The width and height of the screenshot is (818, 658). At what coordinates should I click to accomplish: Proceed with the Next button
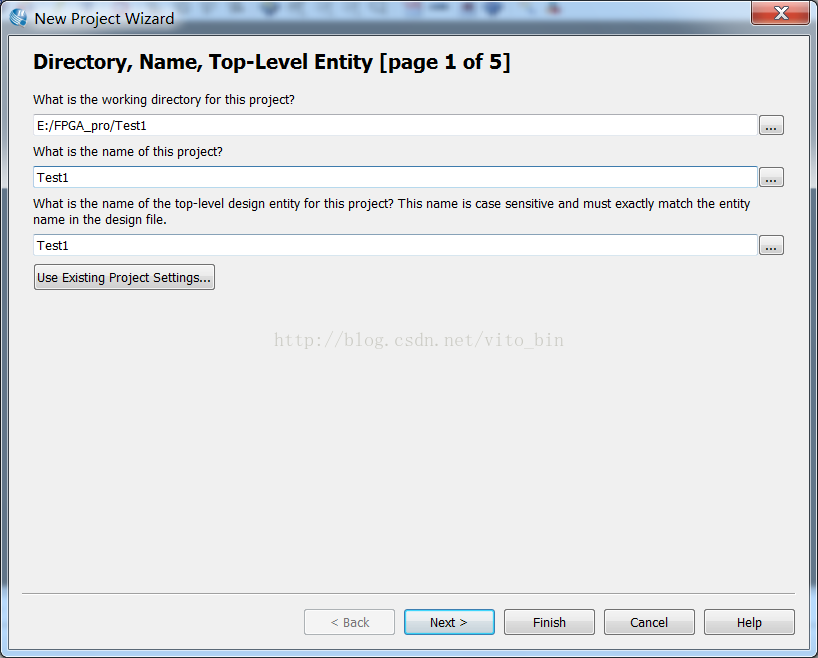(x=449, y=622)
